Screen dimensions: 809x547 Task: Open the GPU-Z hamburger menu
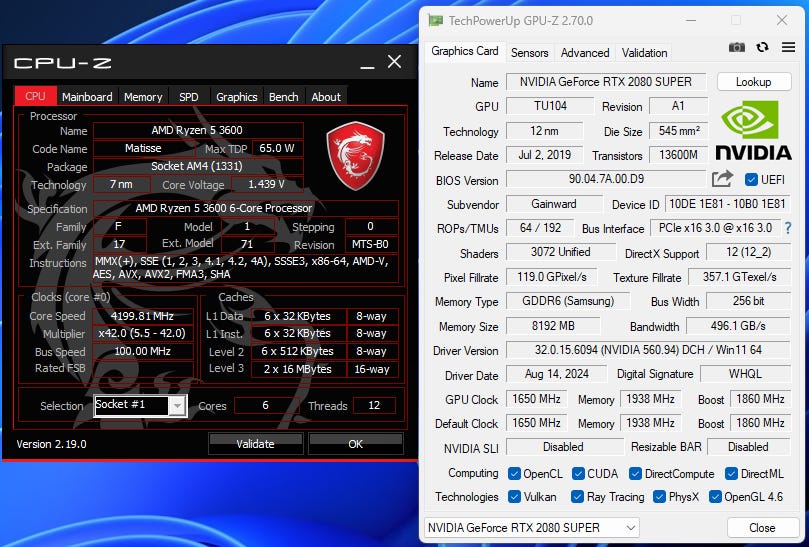tap(788, 47)
